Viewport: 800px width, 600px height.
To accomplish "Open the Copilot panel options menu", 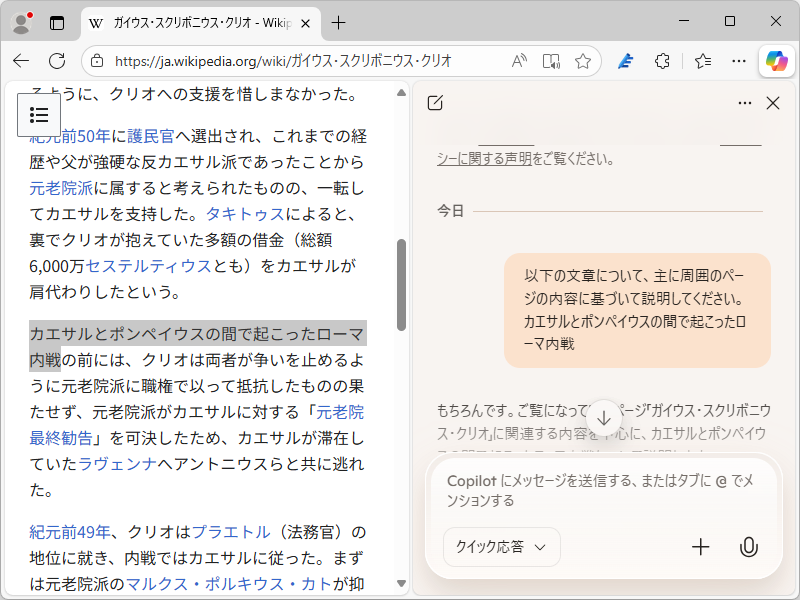I will tap(744, 103).
